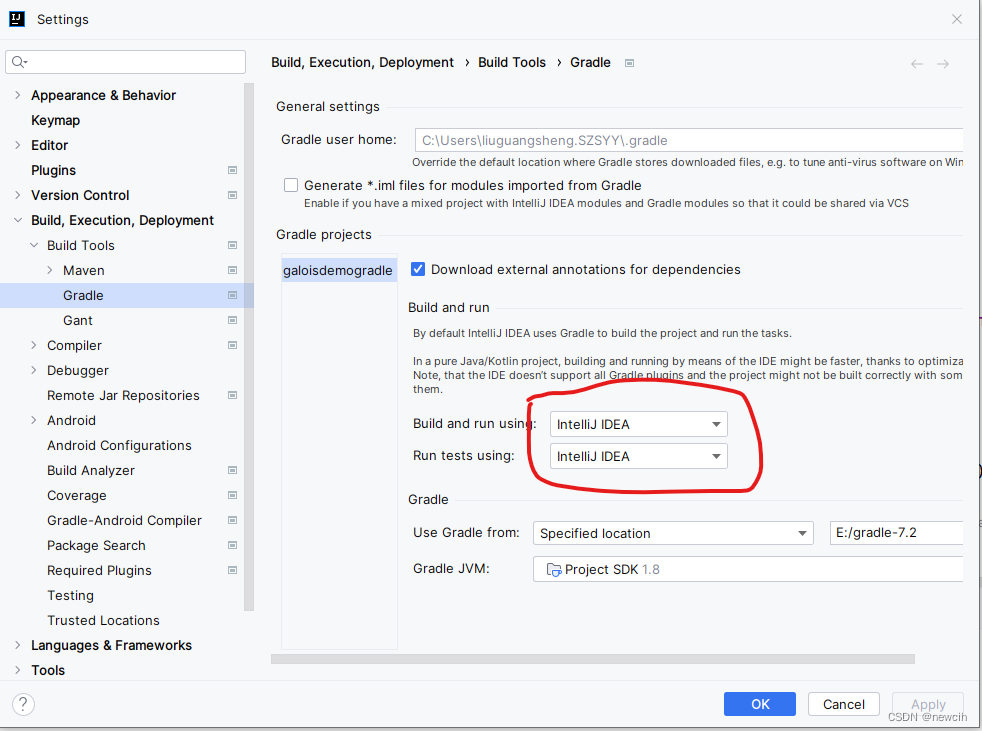Click Build, Execution, Deployment breadcrumb

pyautogui.click(x=362, y=63)
